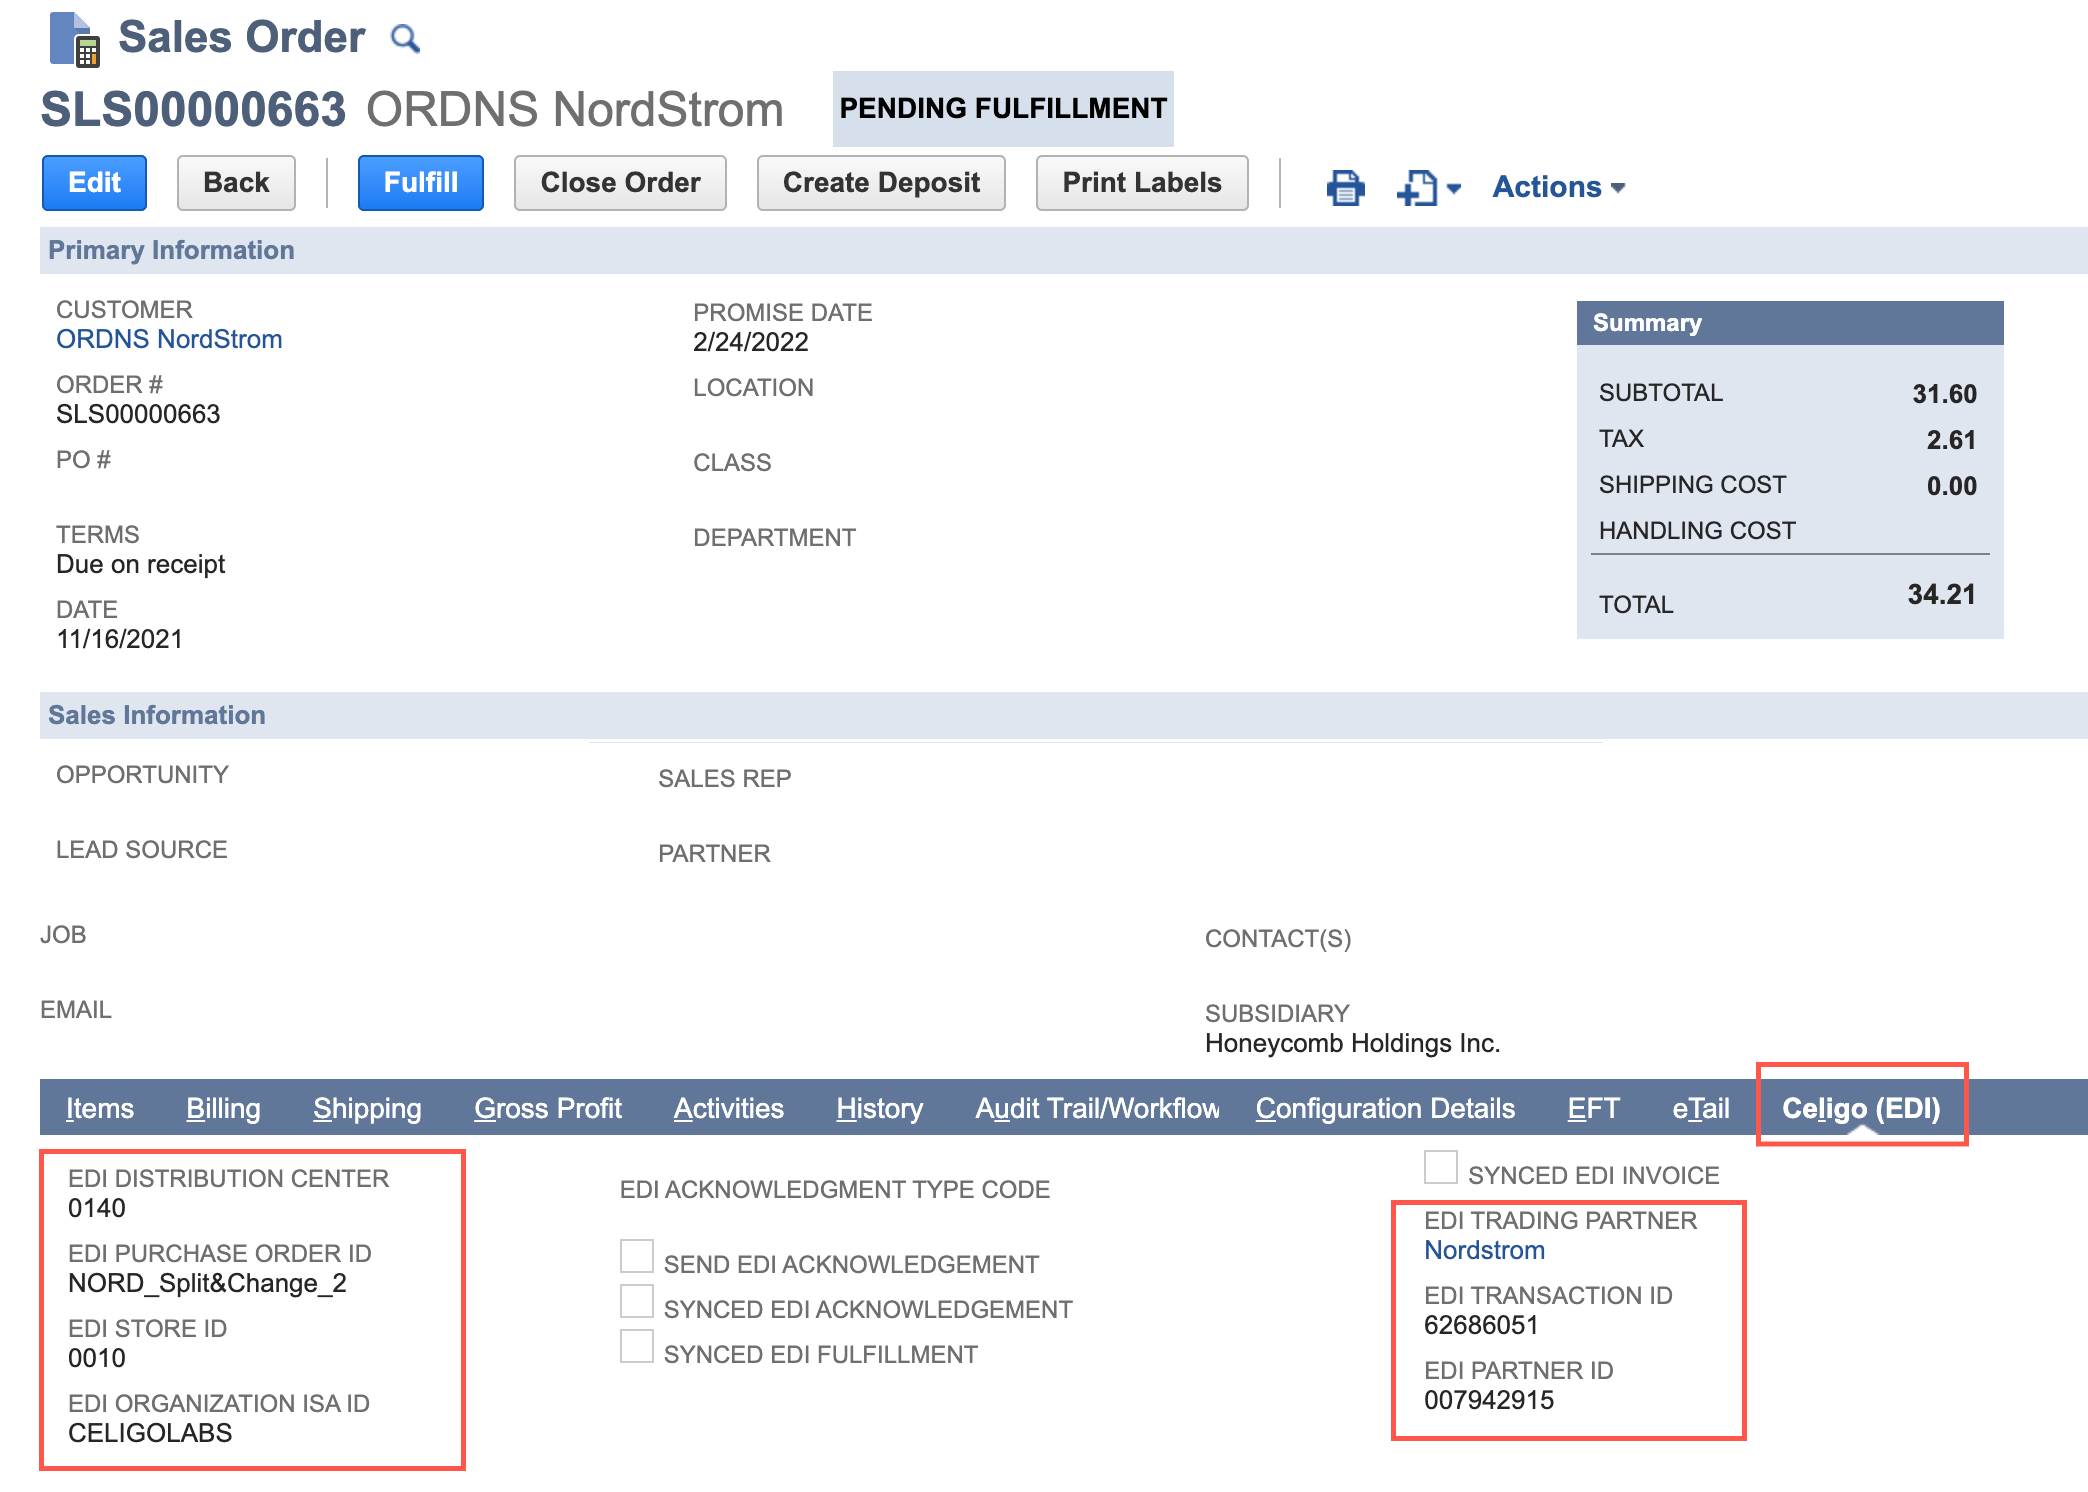Open the eTail tab

(x=1700, y=1108)
